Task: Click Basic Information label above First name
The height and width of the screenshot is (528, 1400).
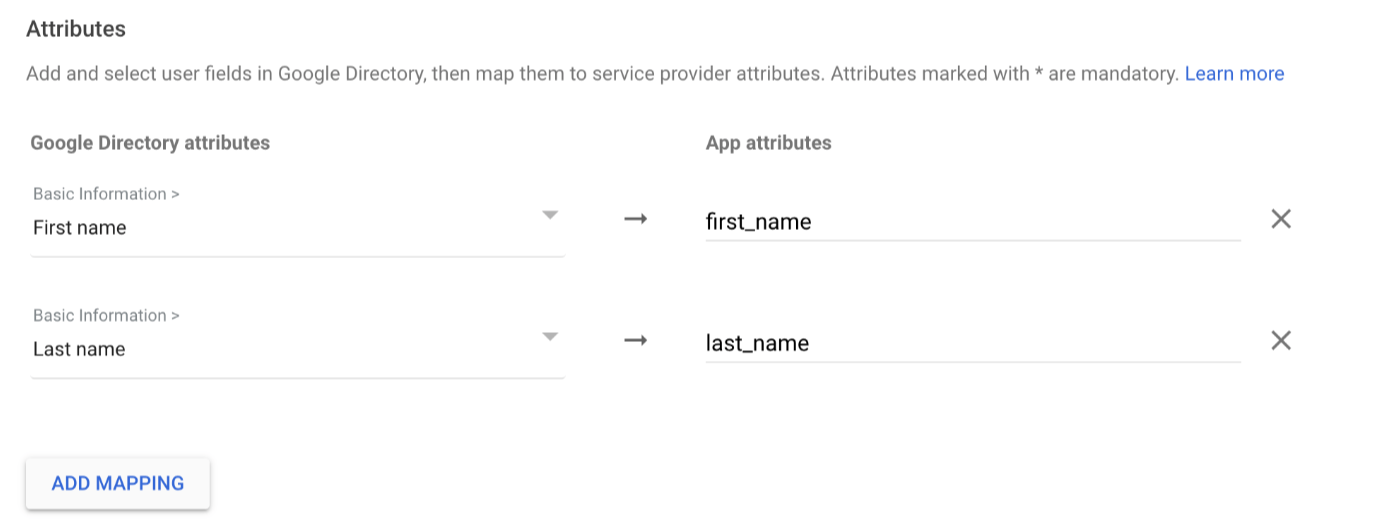Action: click(x=106, y=194)
